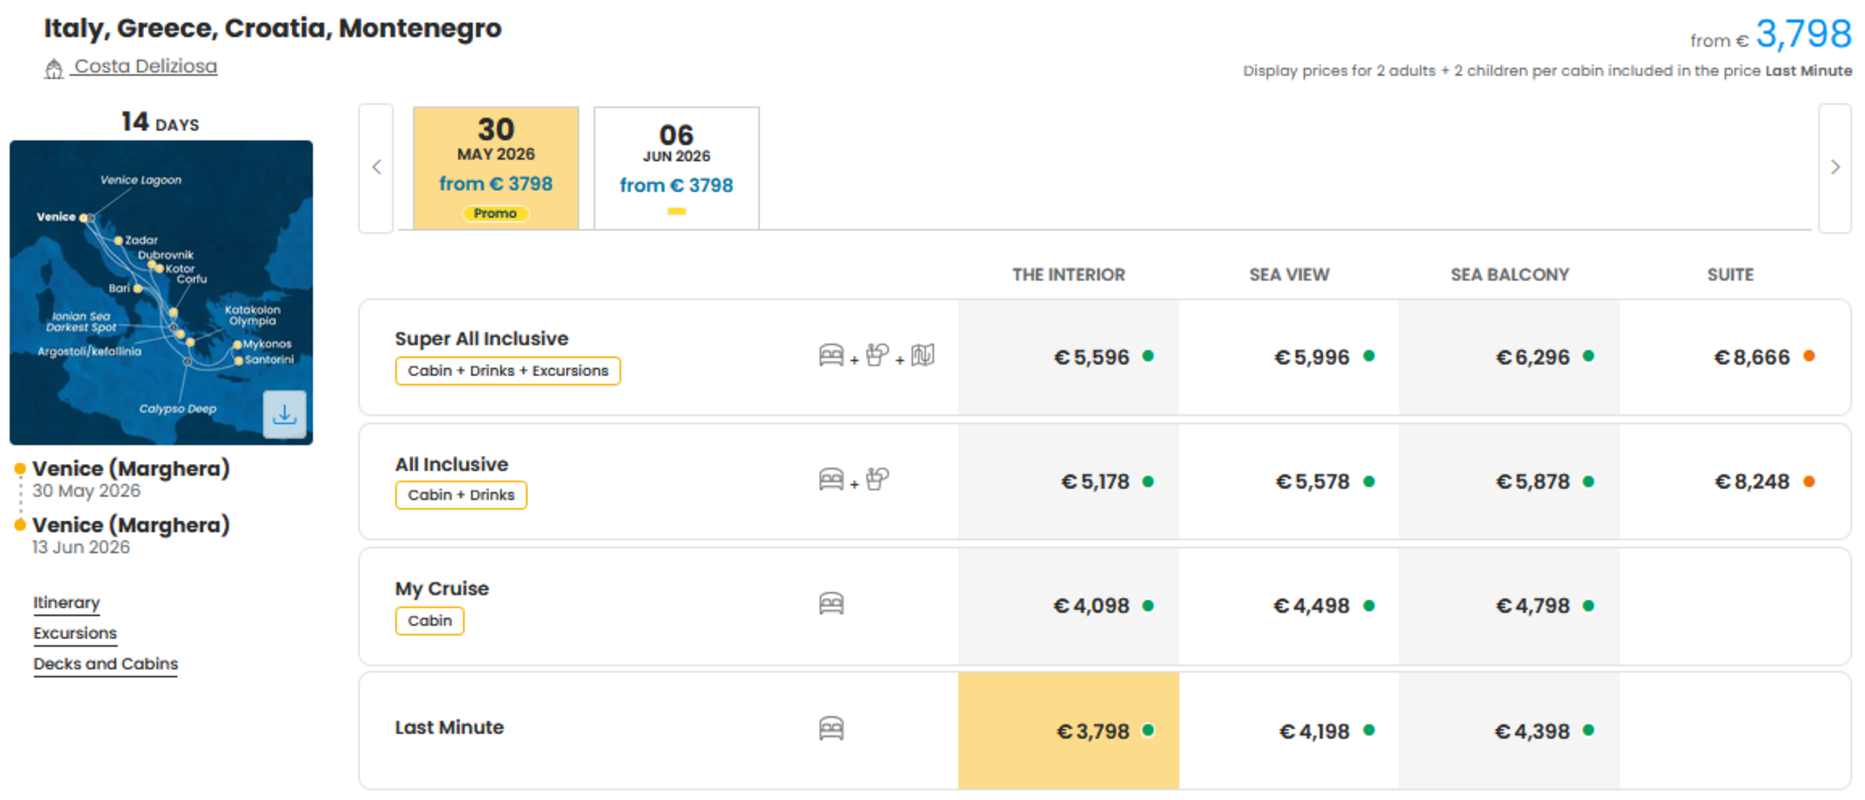Click the My Cruise fare title
This screenshot has height=800, width=1865.
tap(442, 589)
